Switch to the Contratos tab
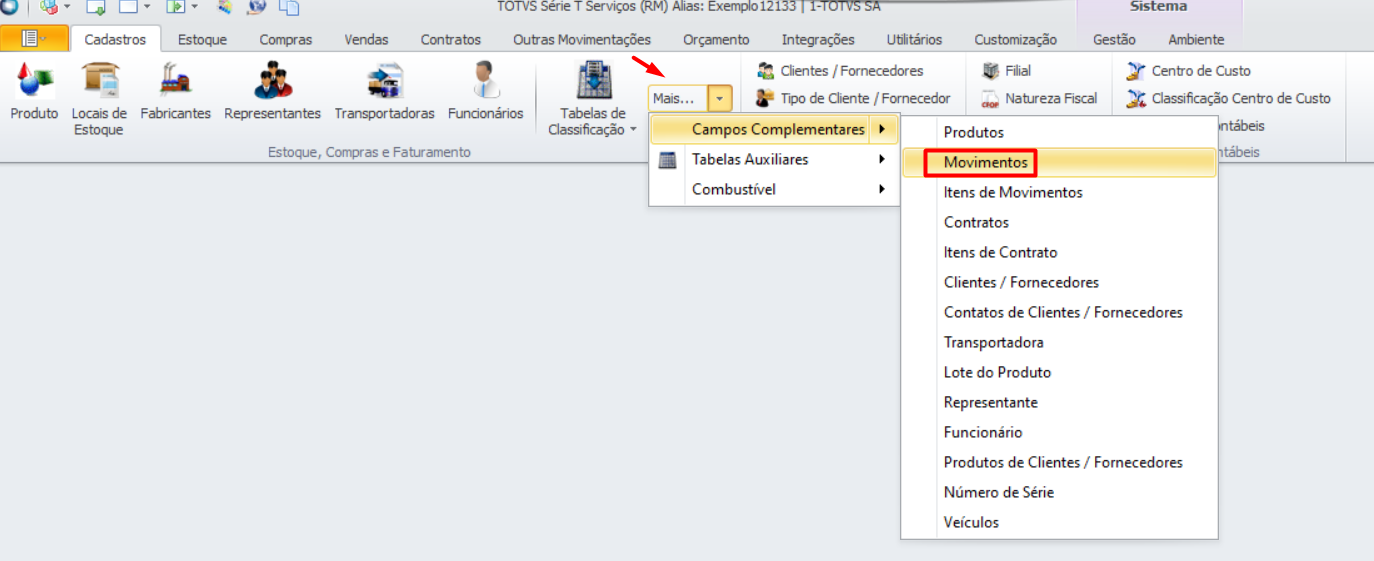 coord(450,40)
